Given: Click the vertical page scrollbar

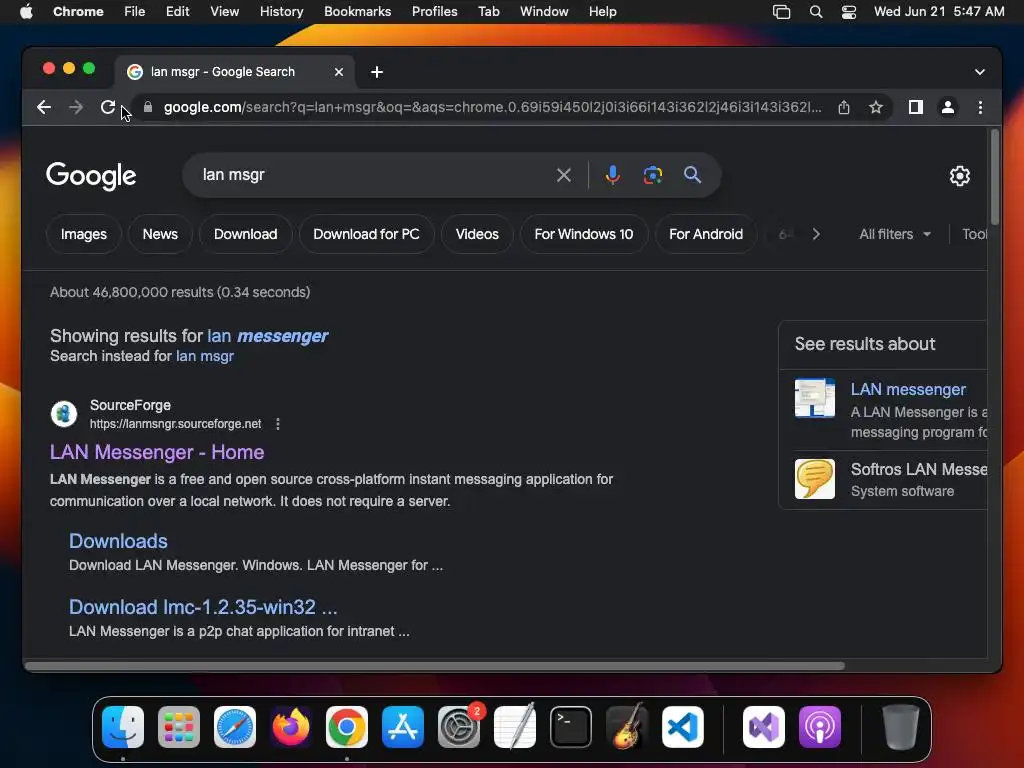Looking at the screenshot, I should click(x=995, y=176).
